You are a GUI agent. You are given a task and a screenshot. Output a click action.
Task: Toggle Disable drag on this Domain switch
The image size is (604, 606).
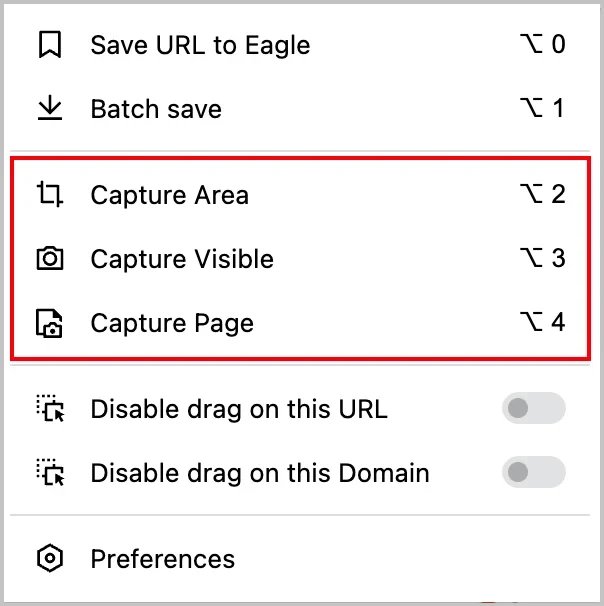click(x=534, y=472)
